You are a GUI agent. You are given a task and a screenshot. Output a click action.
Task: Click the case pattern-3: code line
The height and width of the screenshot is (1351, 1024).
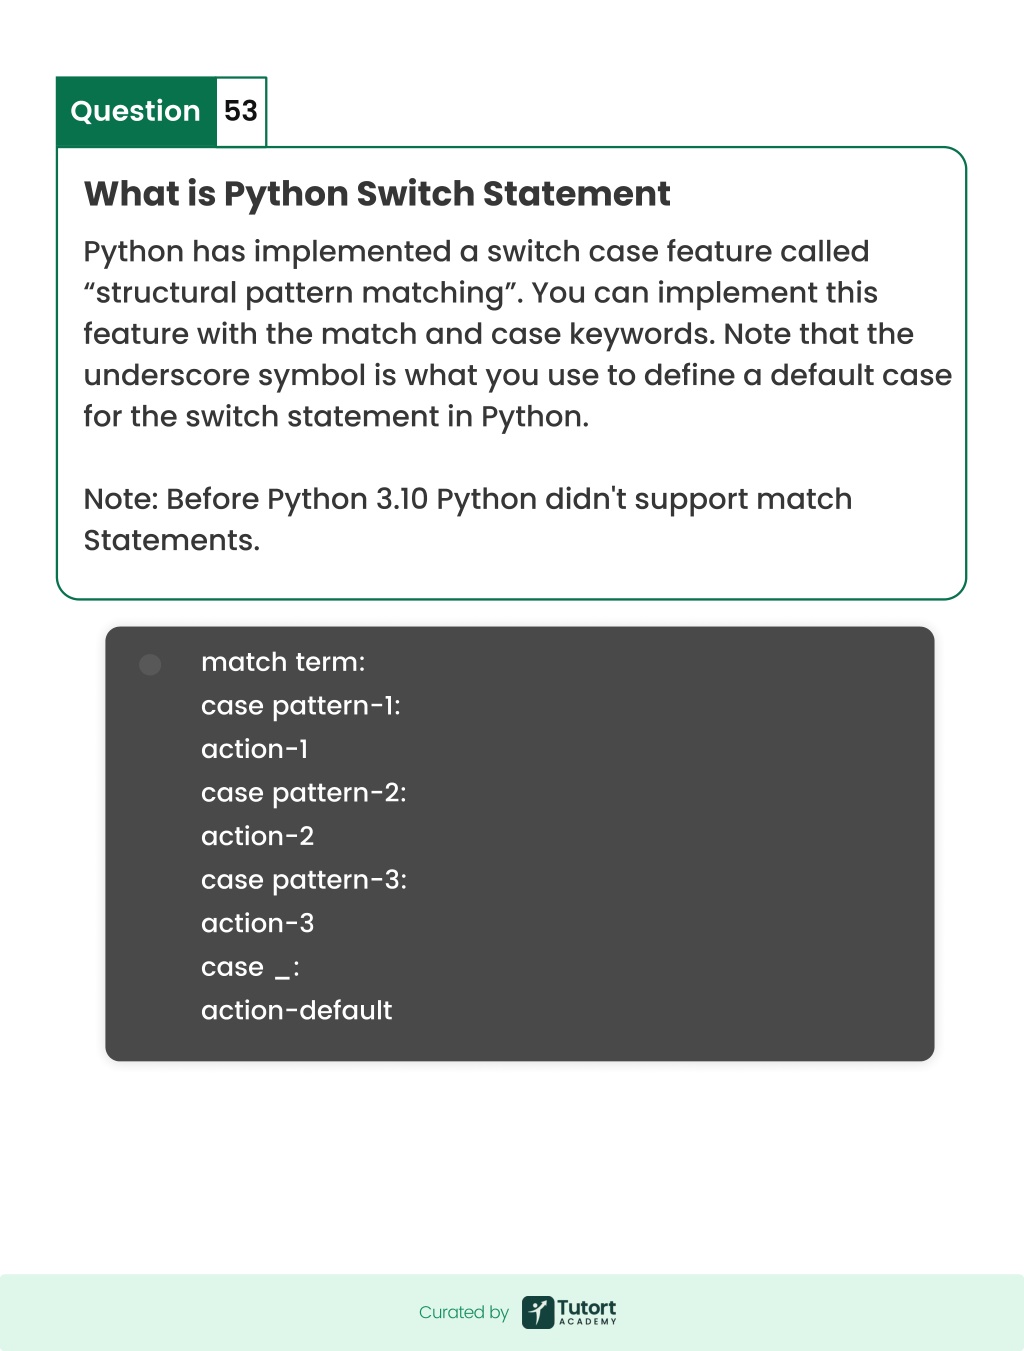[304, 880]
